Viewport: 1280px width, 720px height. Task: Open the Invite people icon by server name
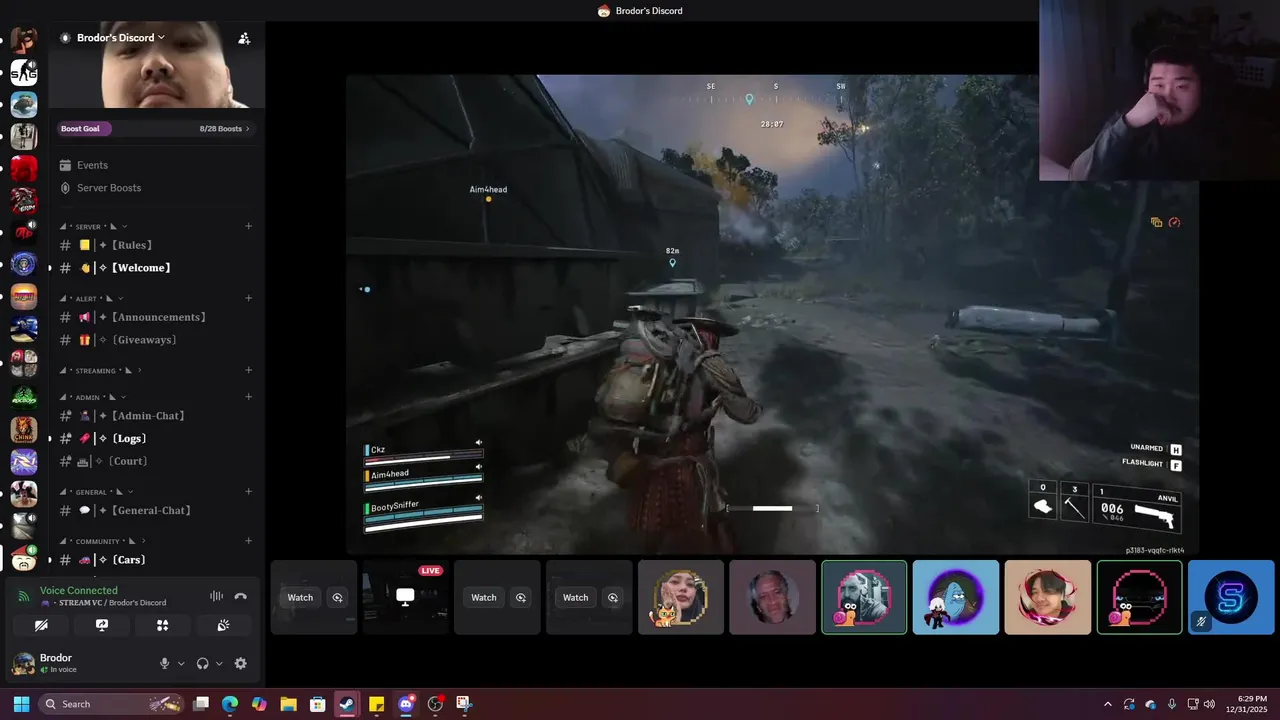[244, 38]
